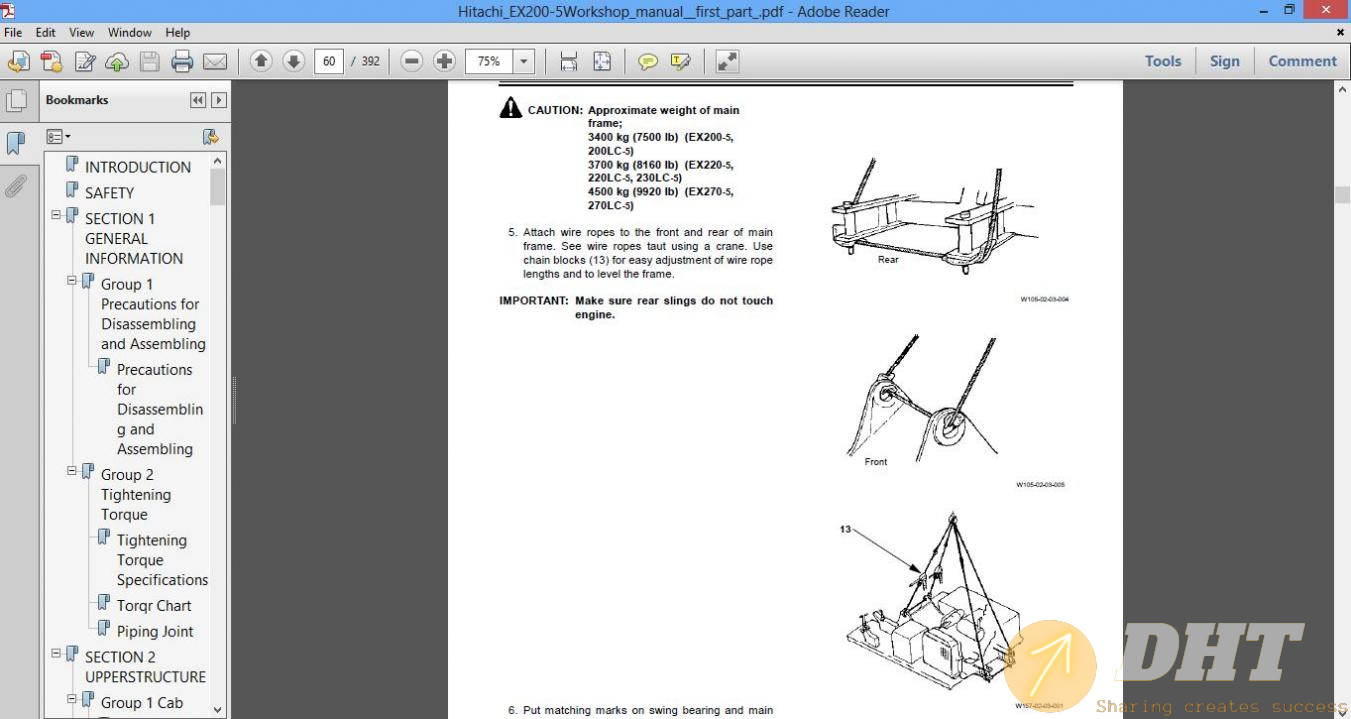The height and width of the screenshot is (719, 1351).
Task: Switch to Read Mode with the arrows icon
Action: (727, 62)
